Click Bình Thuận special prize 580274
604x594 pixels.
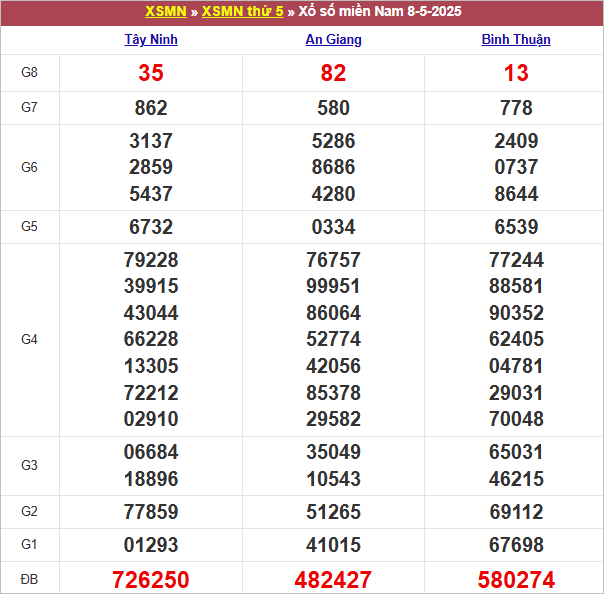(x=516, y=580)
